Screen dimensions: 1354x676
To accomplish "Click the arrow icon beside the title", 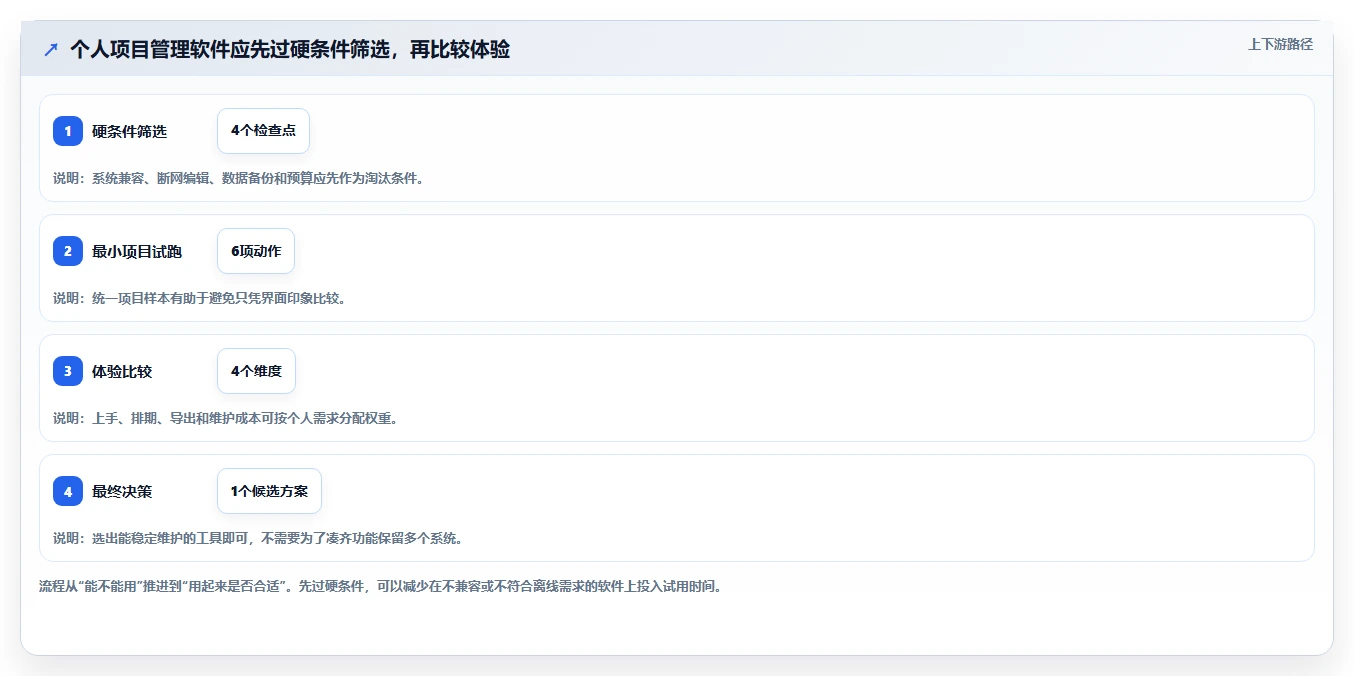I will [51, 49].
